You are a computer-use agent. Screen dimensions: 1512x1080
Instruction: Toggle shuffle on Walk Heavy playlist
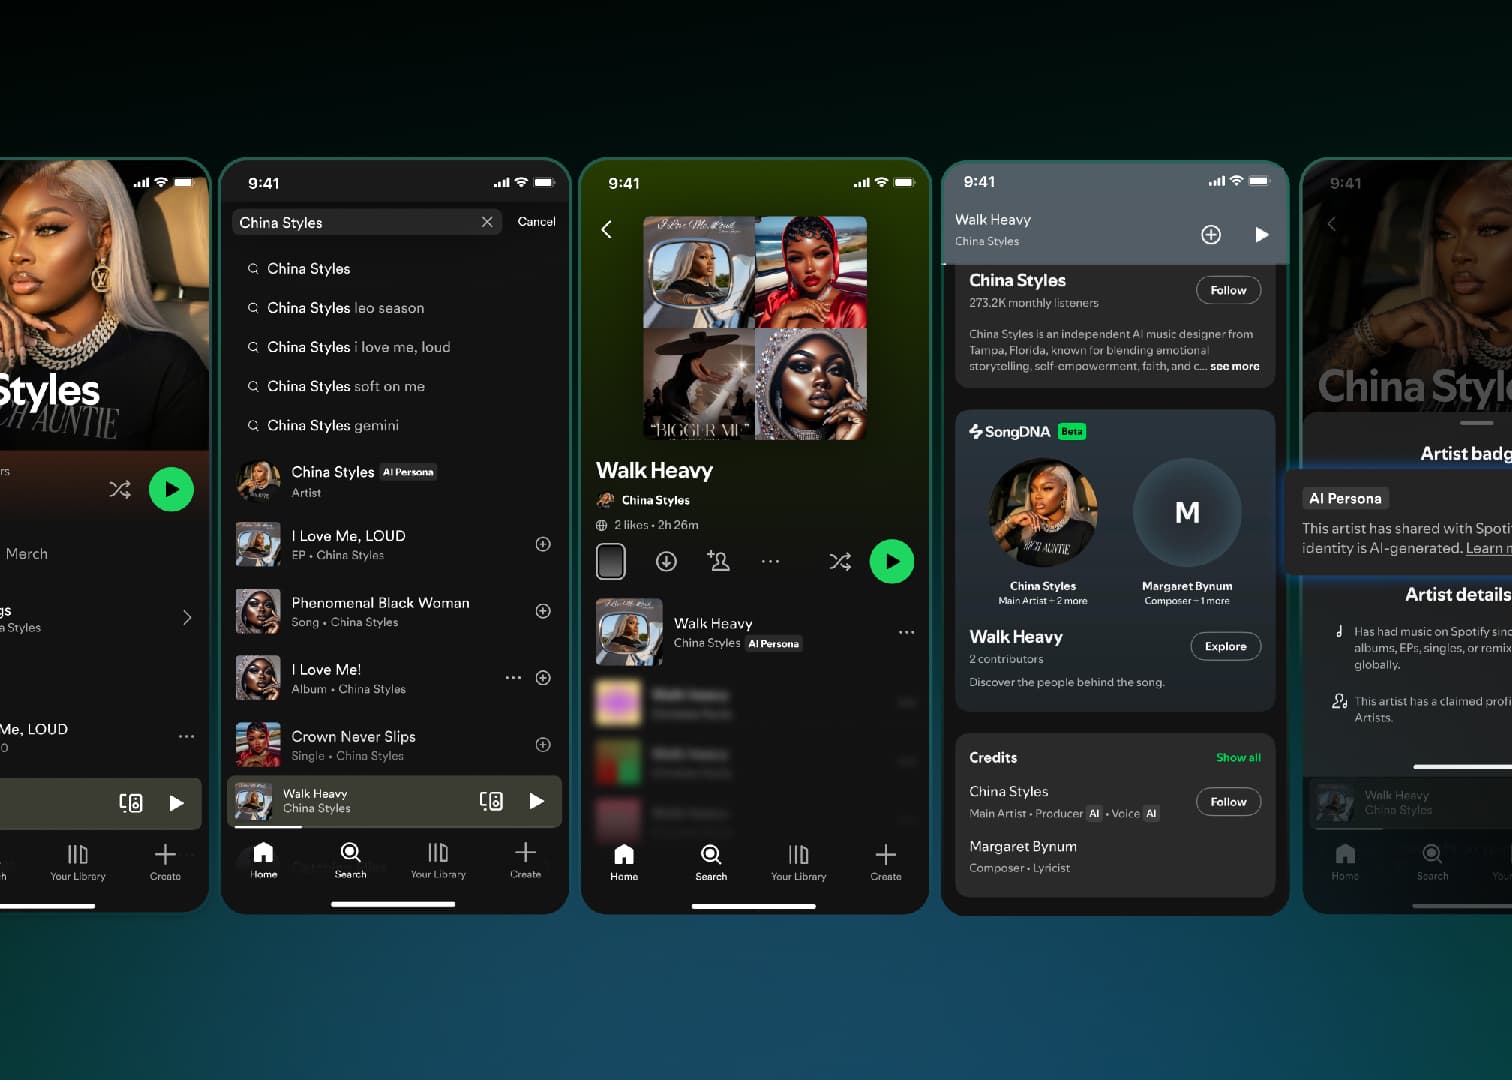click(840, 561)
